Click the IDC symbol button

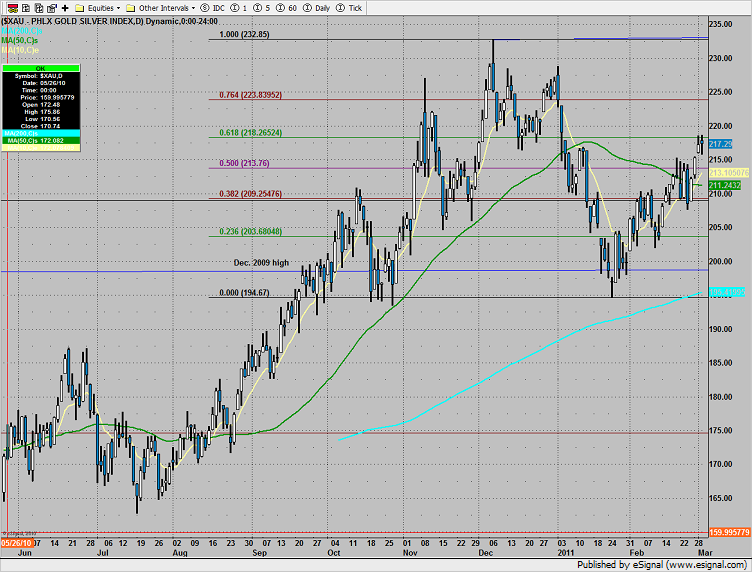(212, 8)
